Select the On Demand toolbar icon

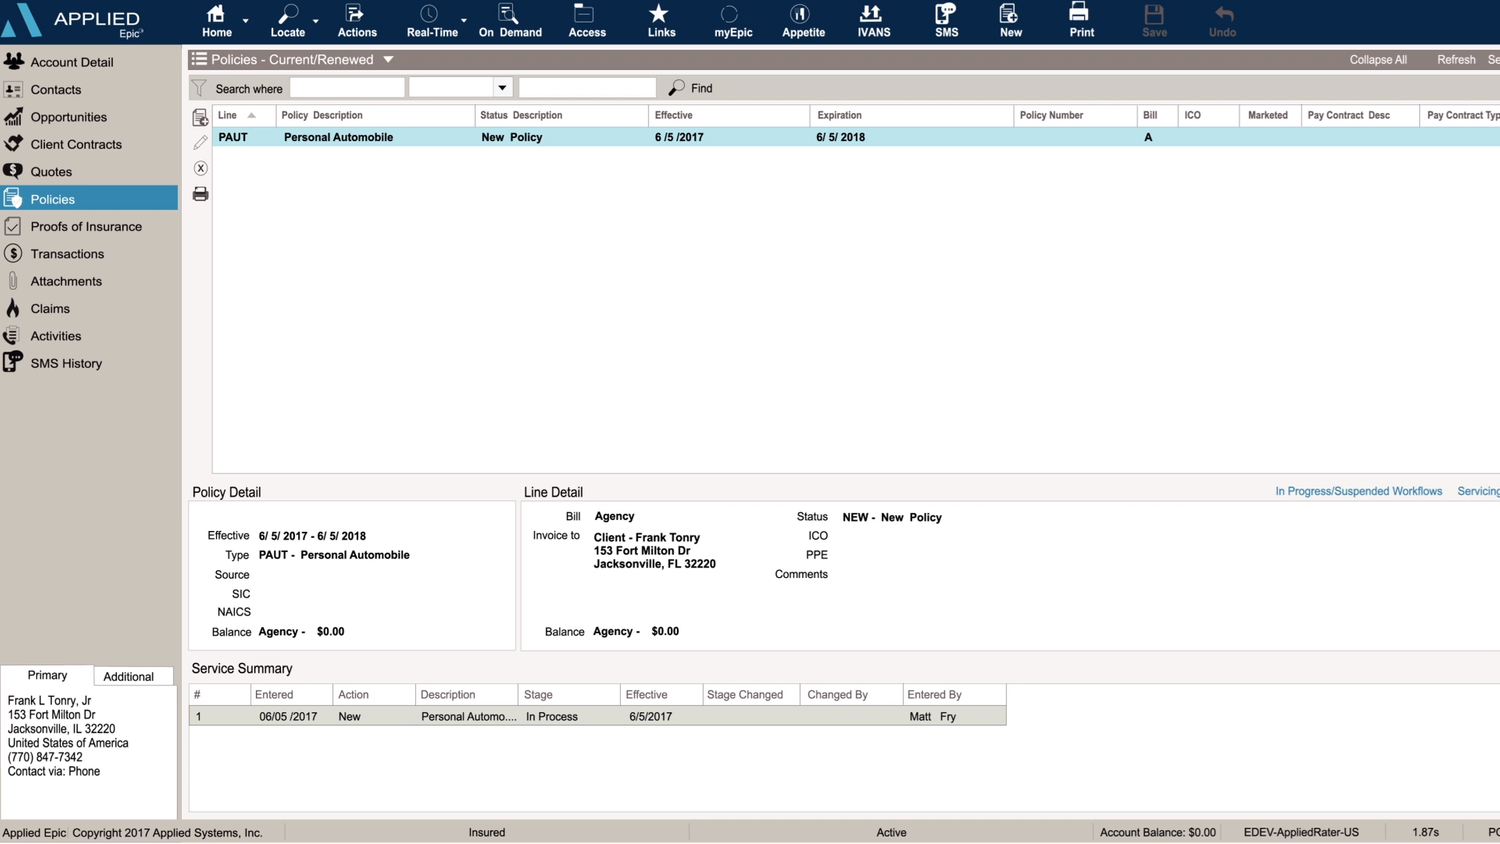510,20
